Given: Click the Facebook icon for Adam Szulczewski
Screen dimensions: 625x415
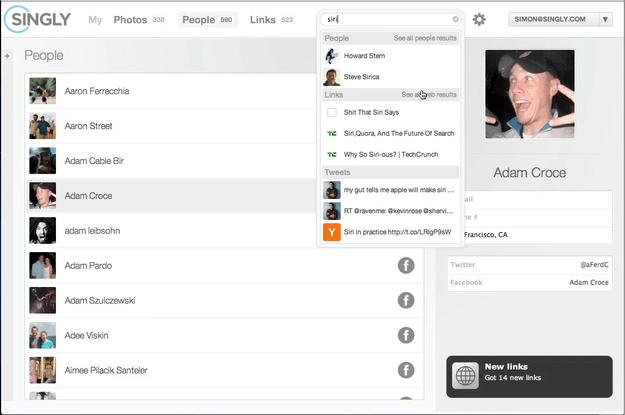Looking at the screenshot, I should 406,300.
